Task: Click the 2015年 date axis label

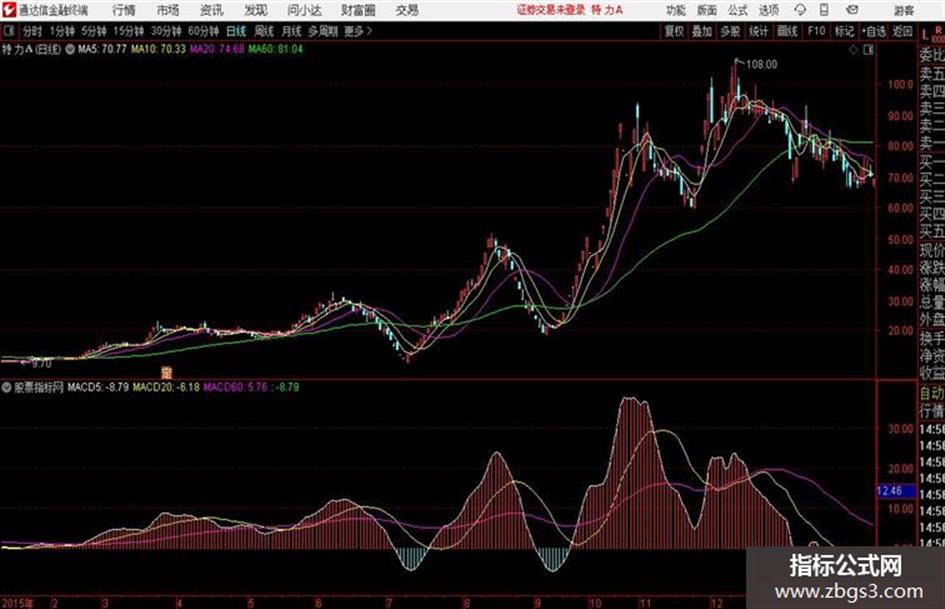Action: click(17, 602)
